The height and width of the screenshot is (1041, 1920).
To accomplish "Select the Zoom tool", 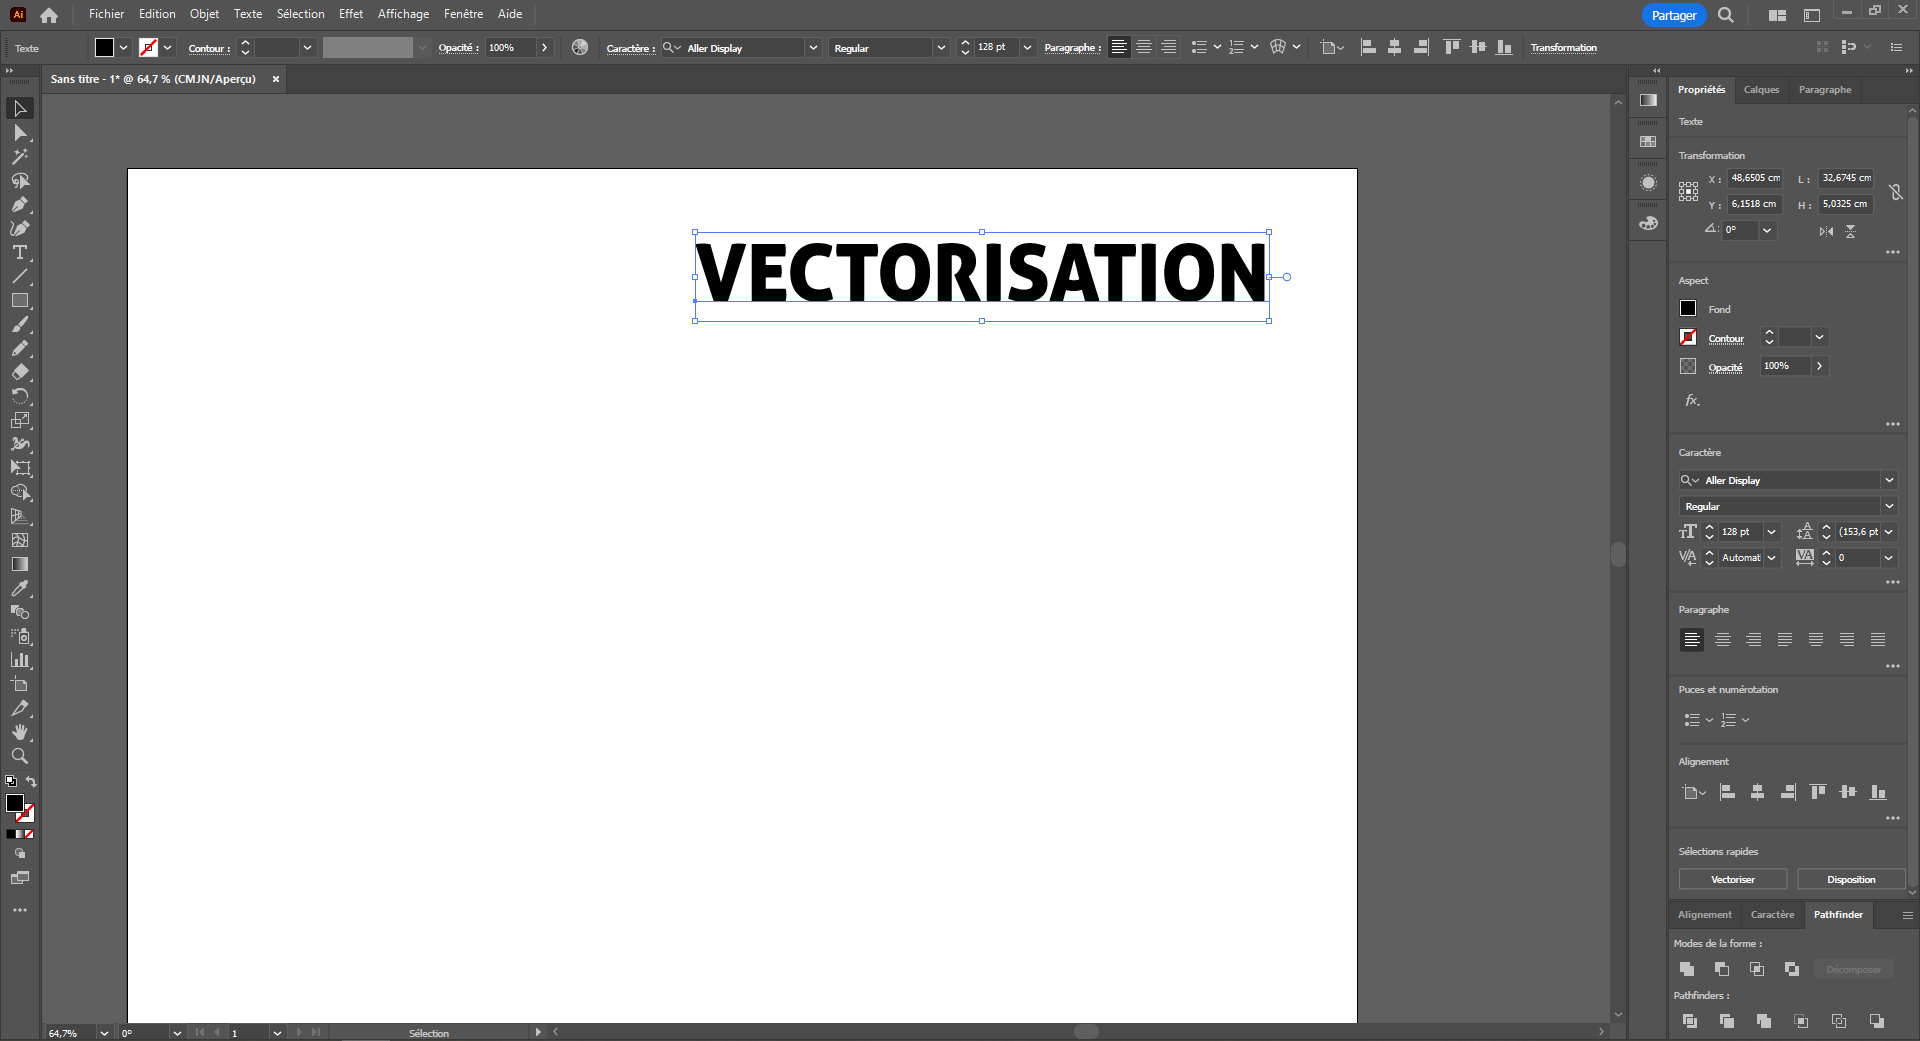I will (x=20, y=757).
